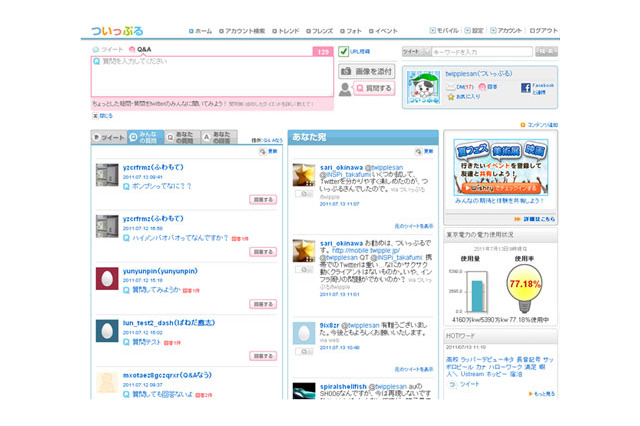Viewport: 640px width, 426px height.
Task: Open the twipplesan profile avatar
Action: (x=423, y=88)
